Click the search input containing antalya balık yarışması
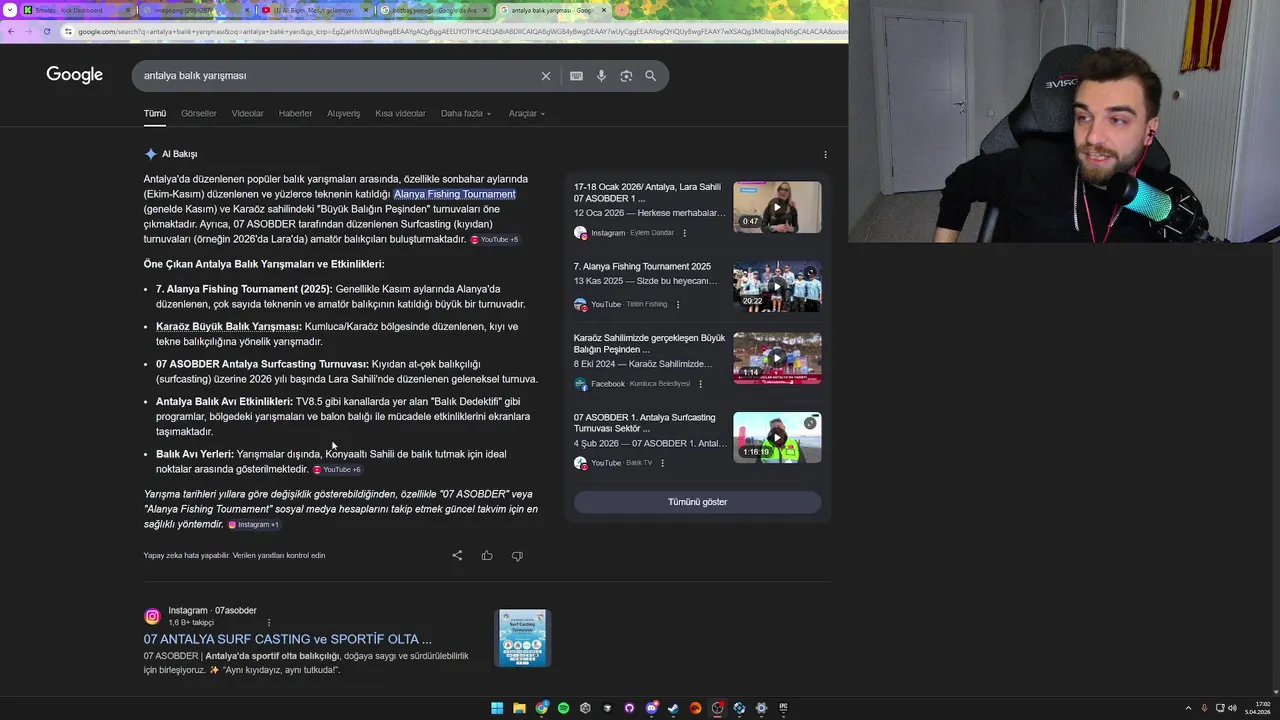This screenshot has height=720, width=1280. tap(335, 76)
